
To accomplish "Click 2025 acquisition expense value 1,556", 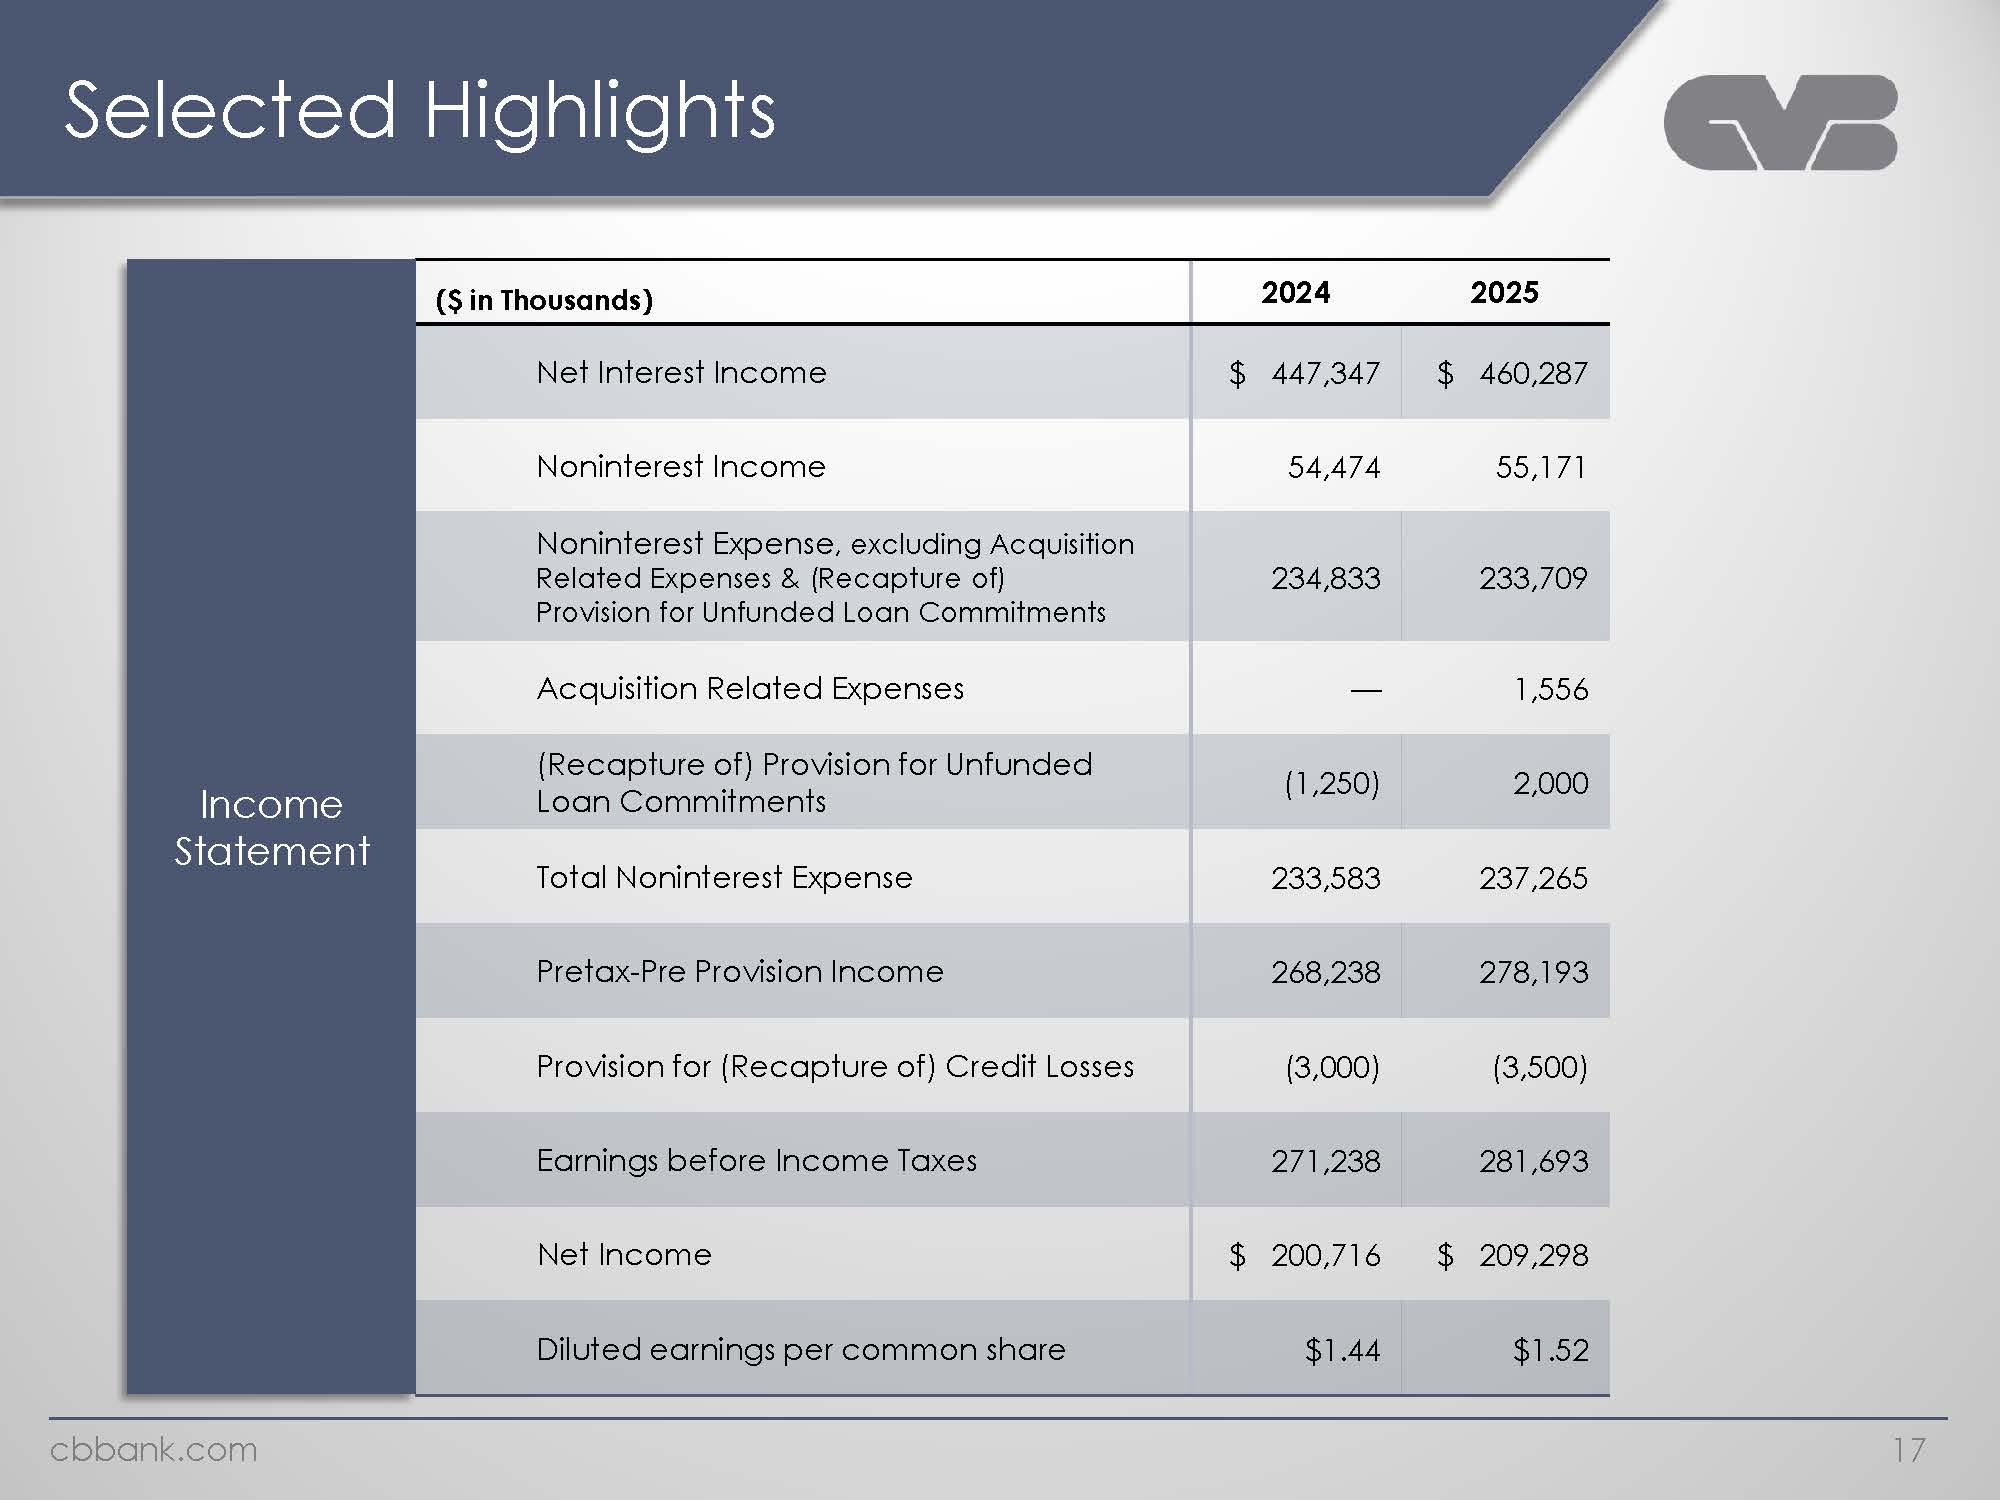I will click(x=1550, y=689).
